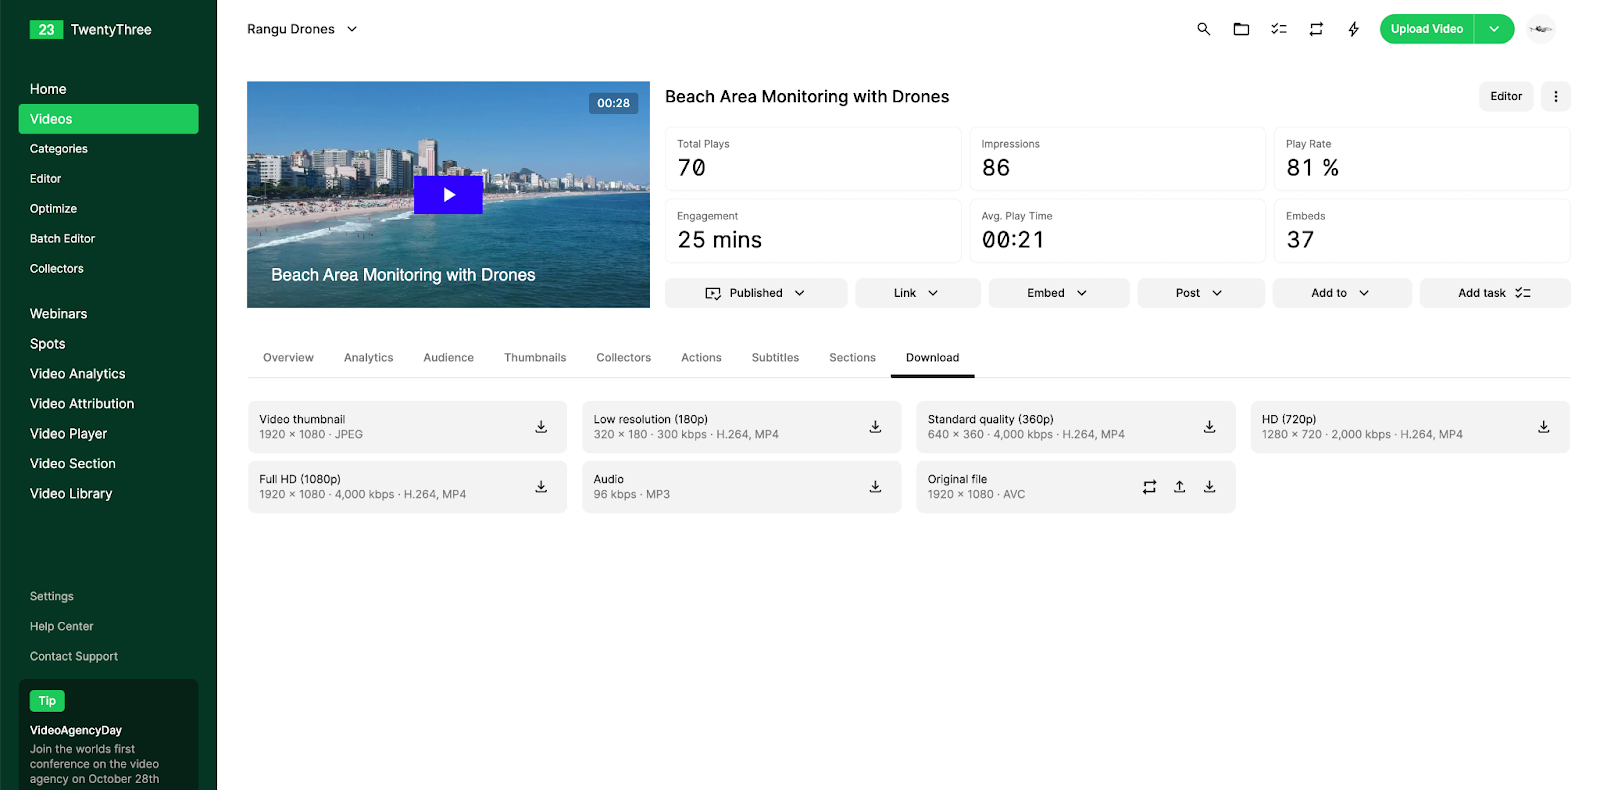Click the Engagement 25 mins stat card
Viewport: 1600px width, 790px height.
[813, 230]
